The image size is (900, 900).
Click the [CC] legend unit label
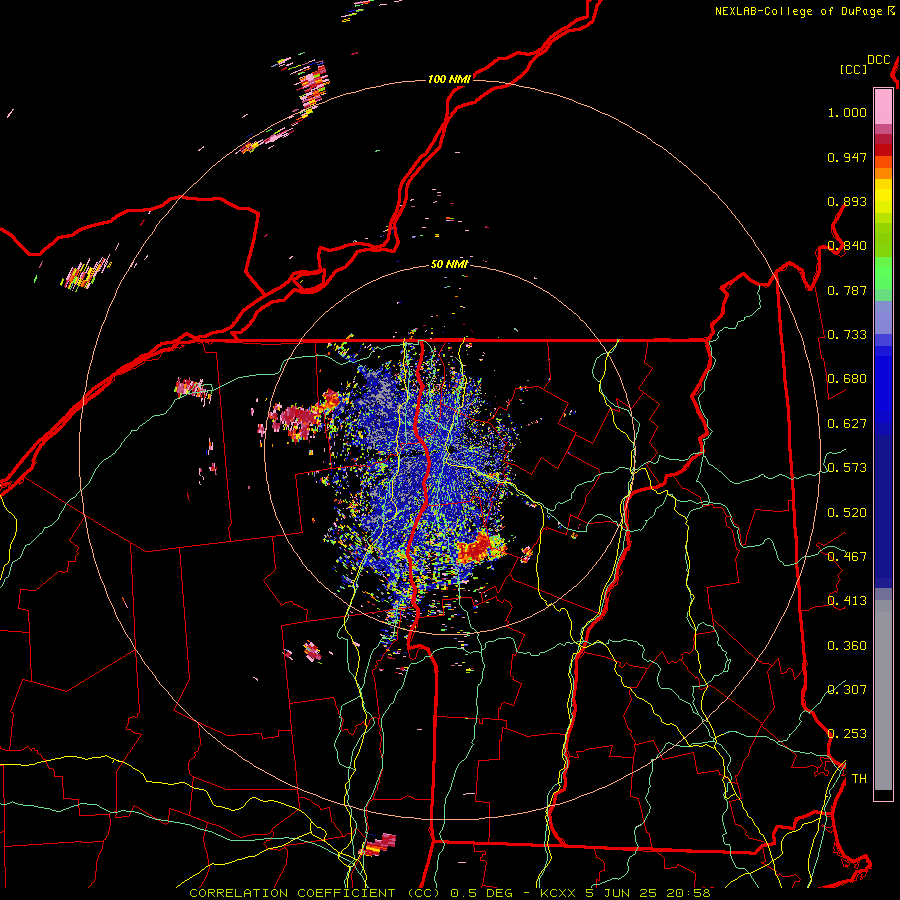(x=853, y=69)
